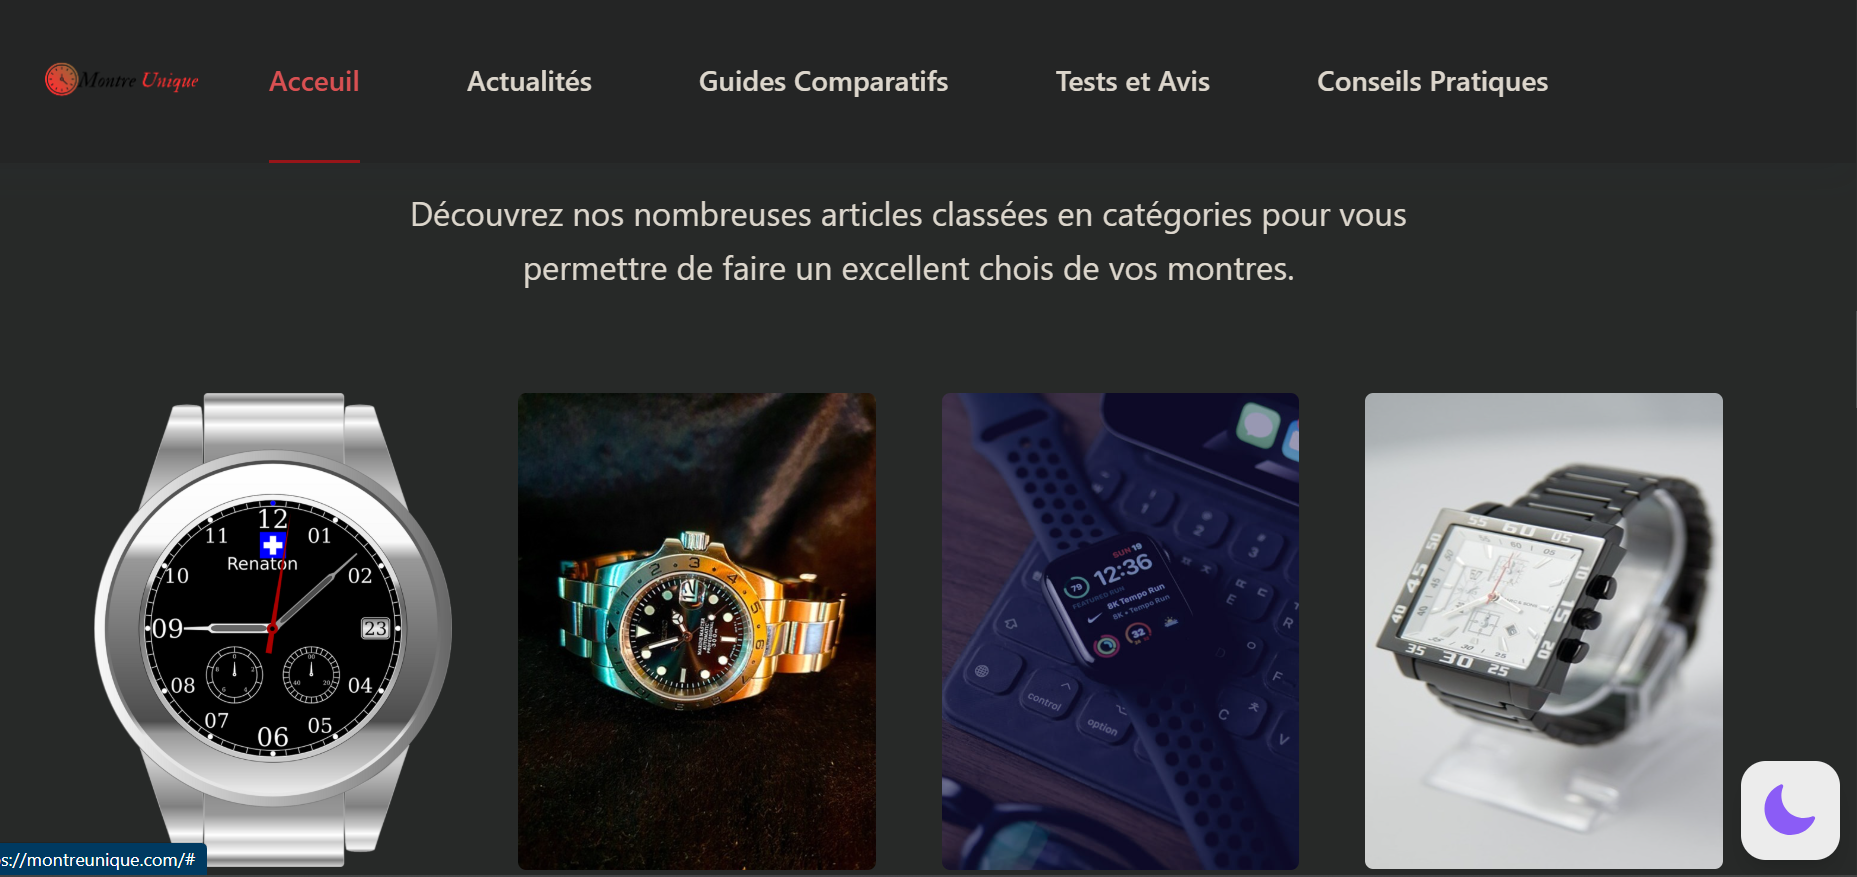Open the Conseils Pratiques page
The image size is (1857, 877).
pos(1432,81)
